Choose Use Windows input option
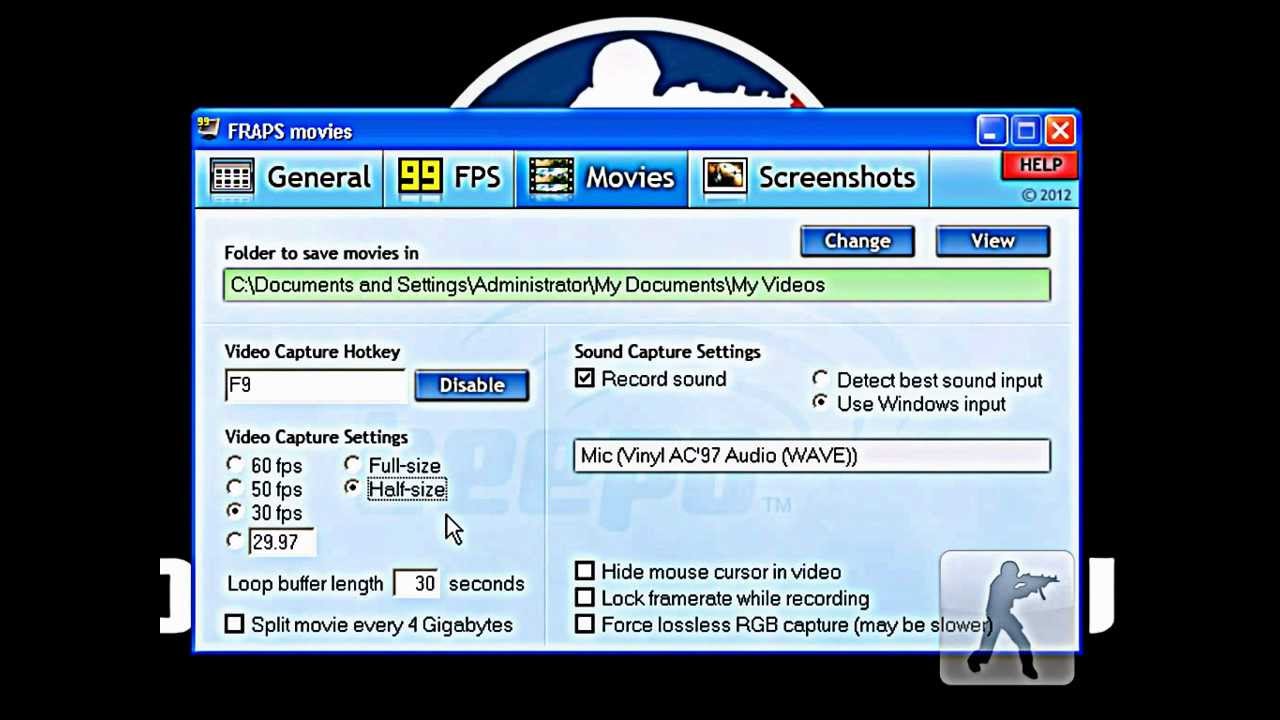The width and height of the screenshot is (1280, 720). (820, 403)
